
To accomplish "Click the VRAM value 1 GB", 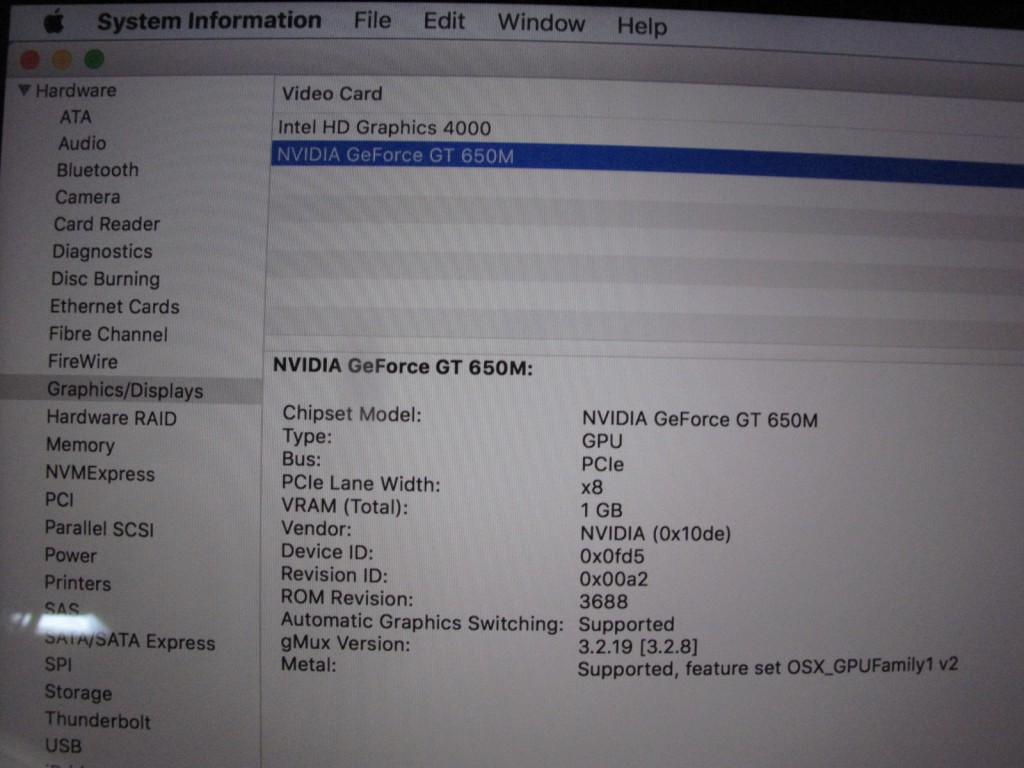I will [601, 510].
